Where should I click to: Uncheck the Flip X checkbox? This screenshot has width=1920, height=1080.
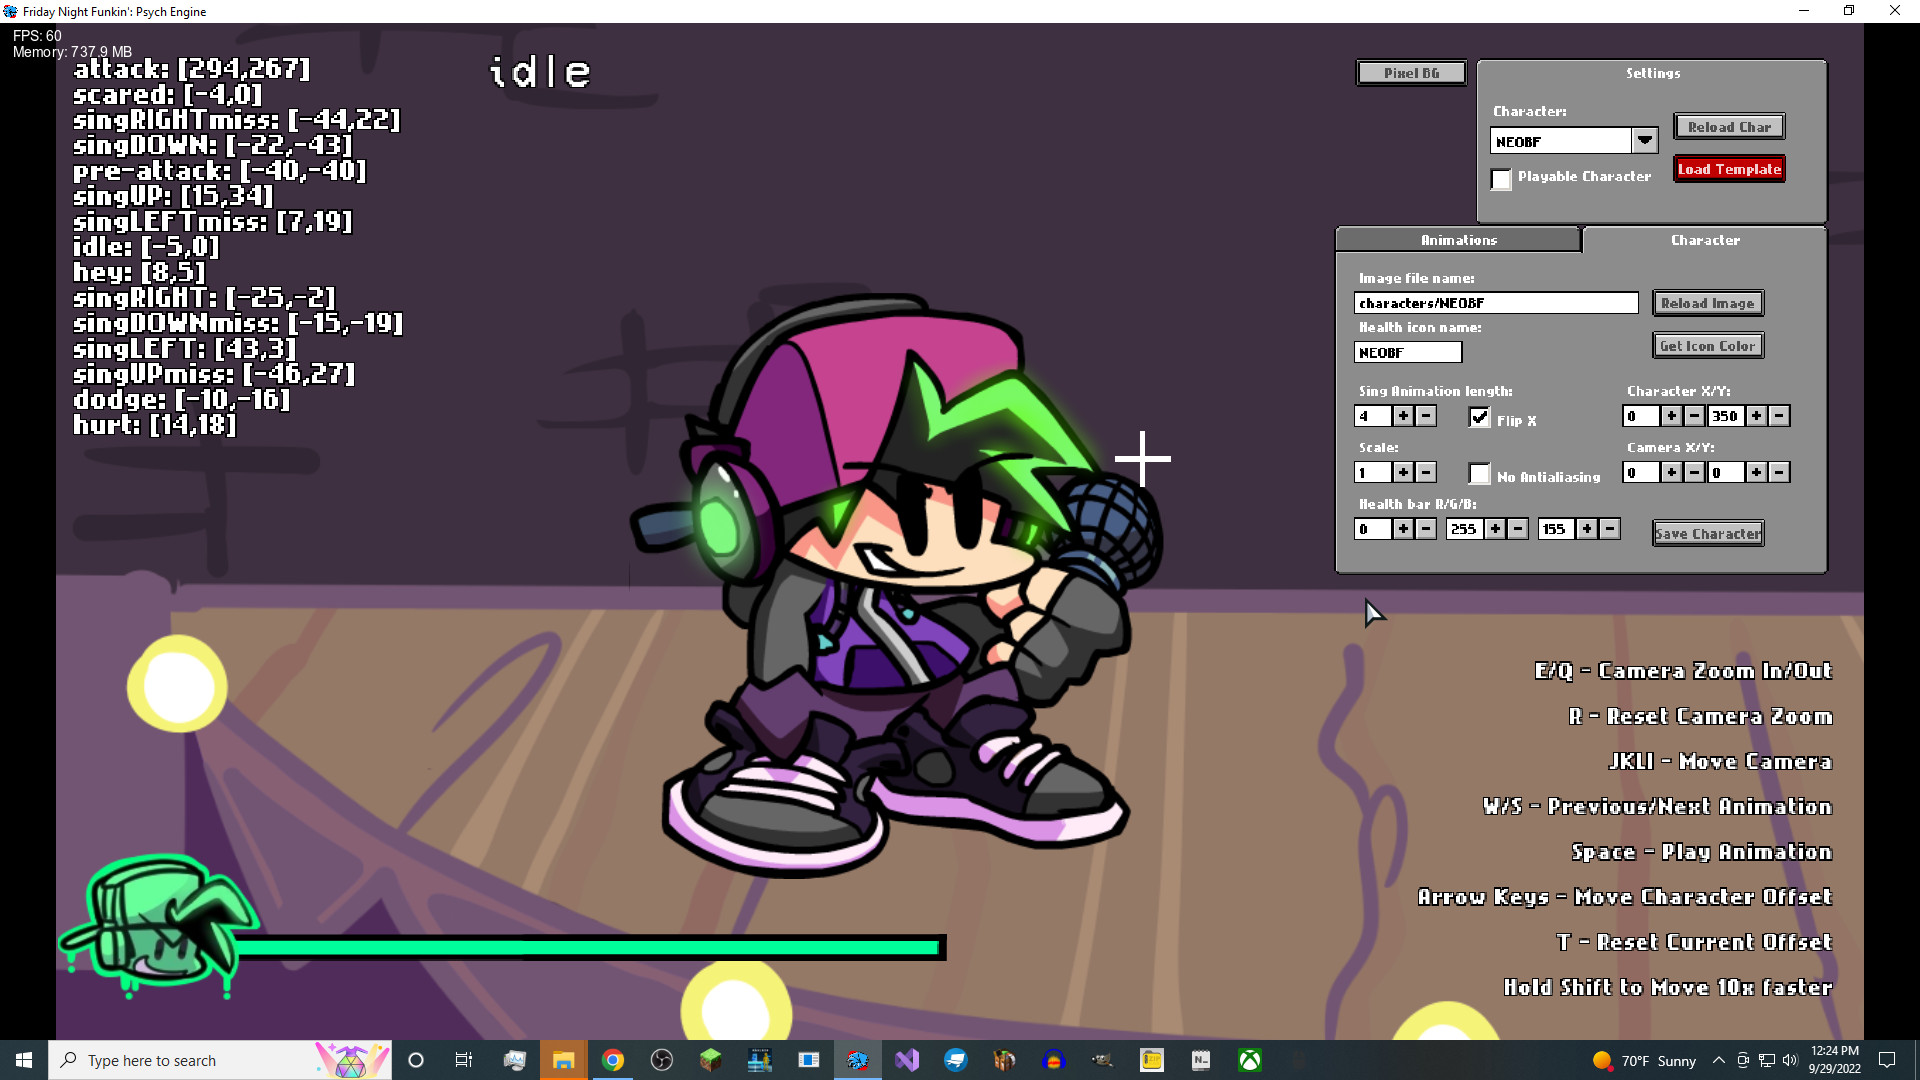[x=1480, y=418]
